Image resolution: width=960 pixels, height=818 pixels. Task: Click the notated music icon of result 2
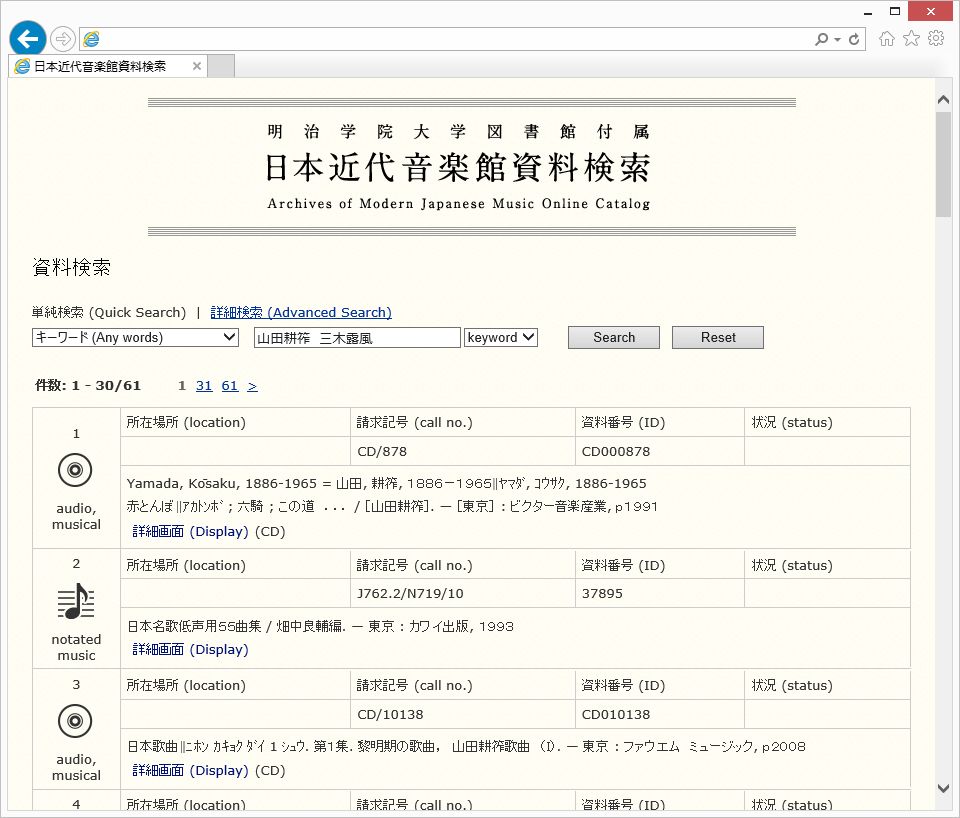(x=75, y=602)
